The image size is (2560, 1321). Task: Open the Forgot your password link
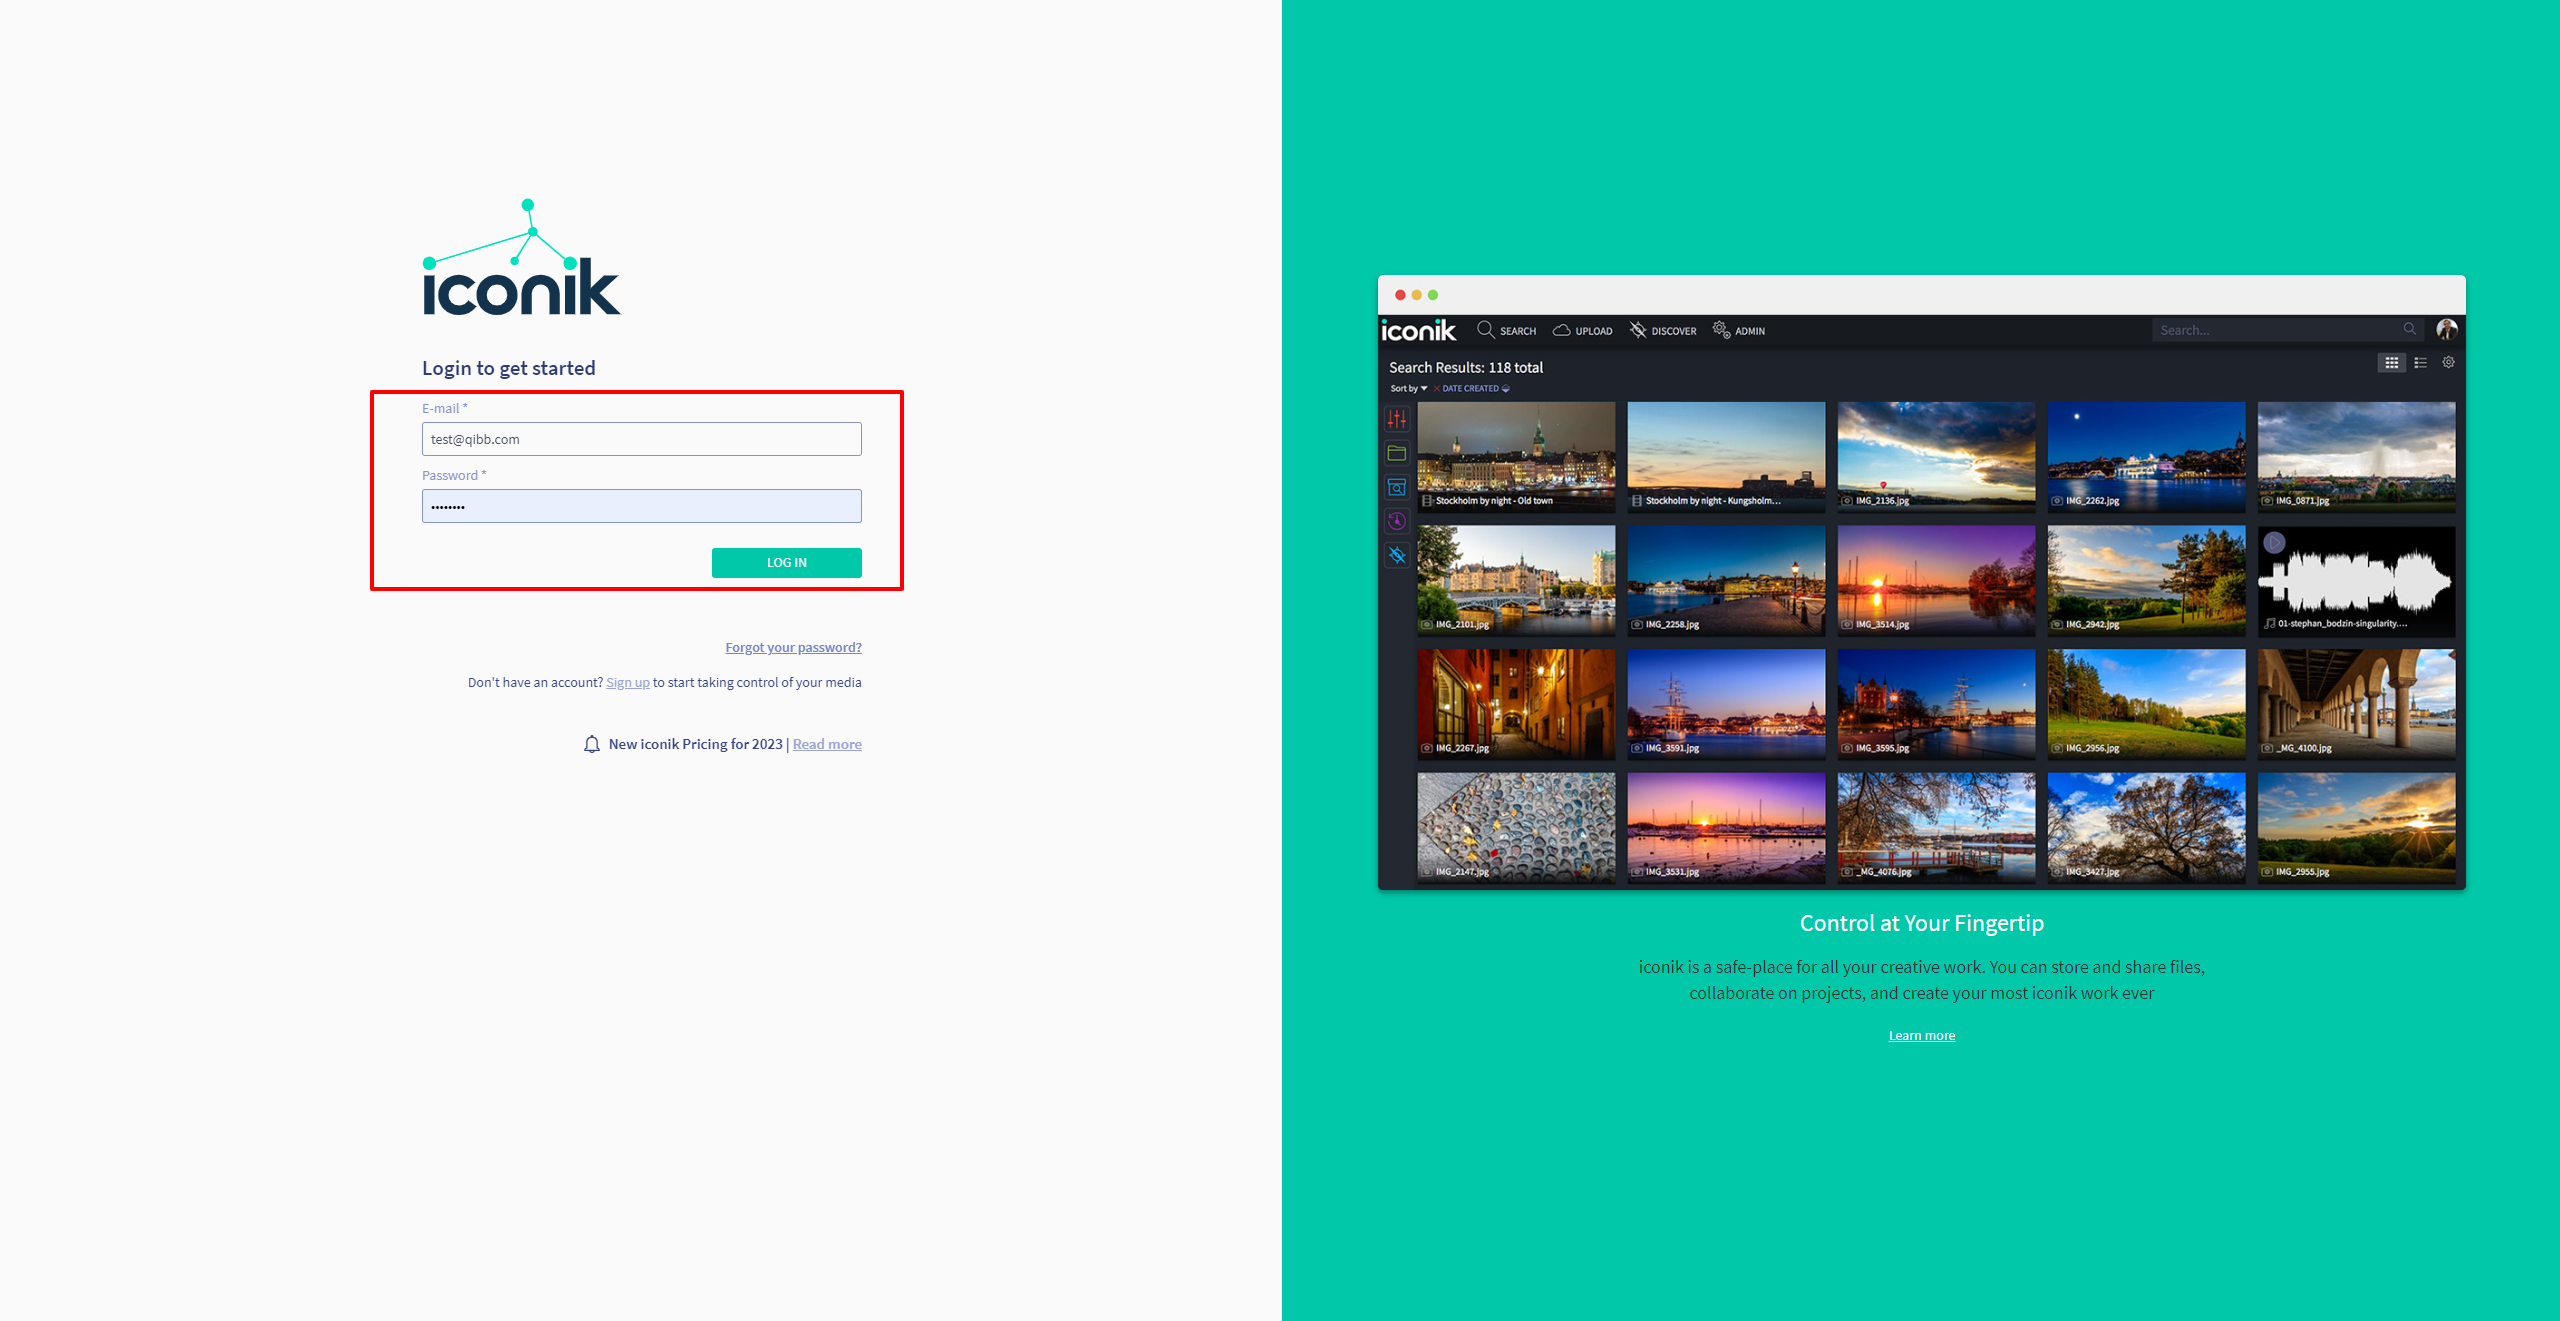(x=793, y=648)
